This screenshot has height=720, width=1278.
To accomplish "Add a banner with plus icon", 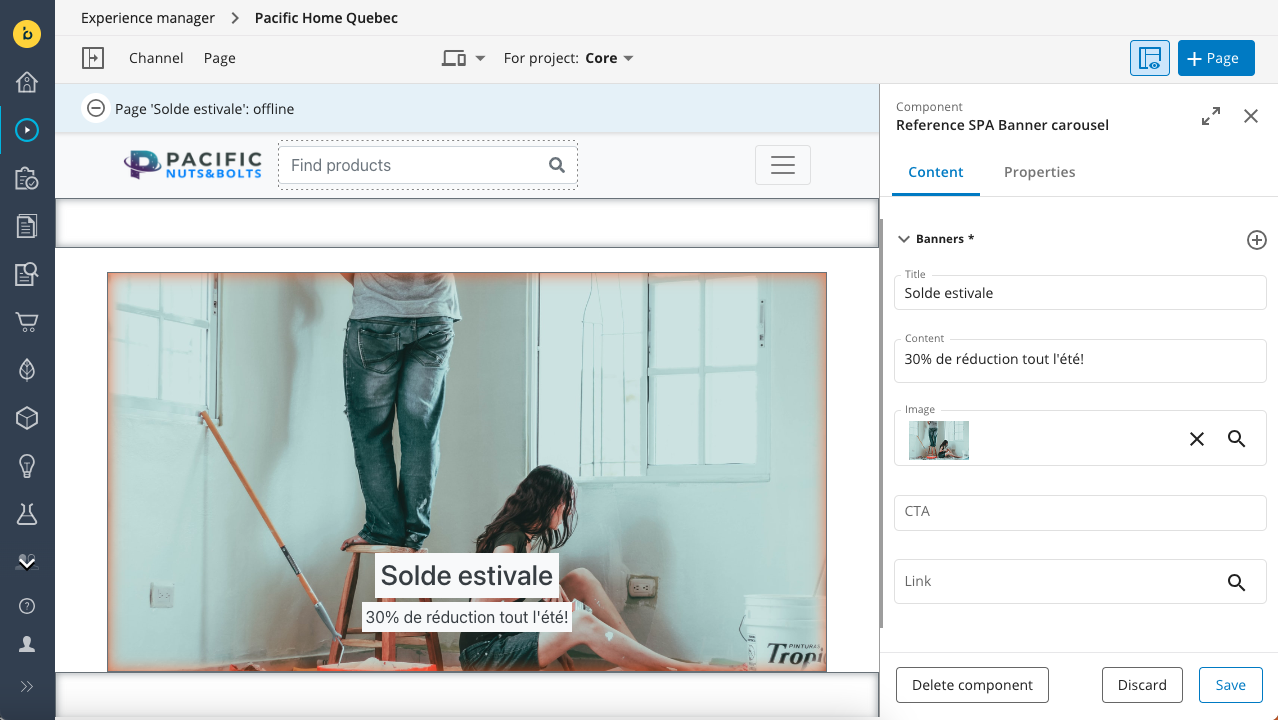I will (x=1257, y=240).
